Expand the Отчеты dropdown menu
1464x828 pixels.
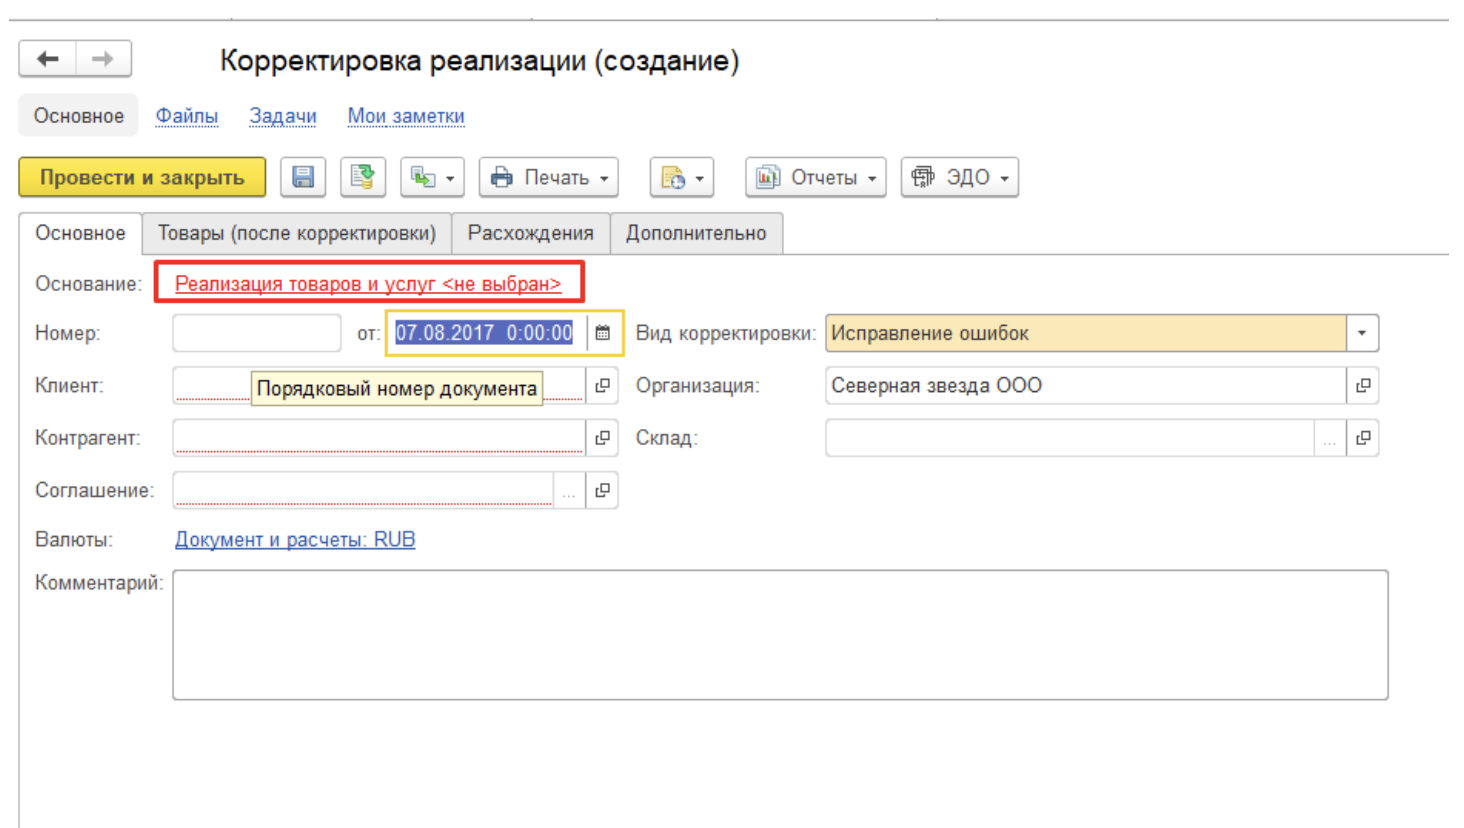pyautogui.click(x=815, y=177)
